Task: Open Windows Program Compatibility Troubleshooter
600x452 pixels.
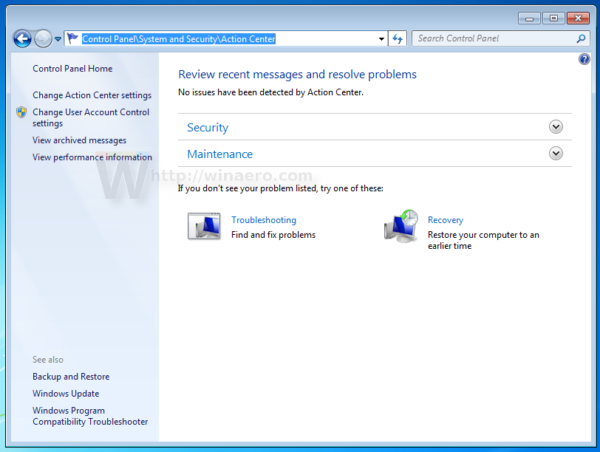Action: pos(90,416)
